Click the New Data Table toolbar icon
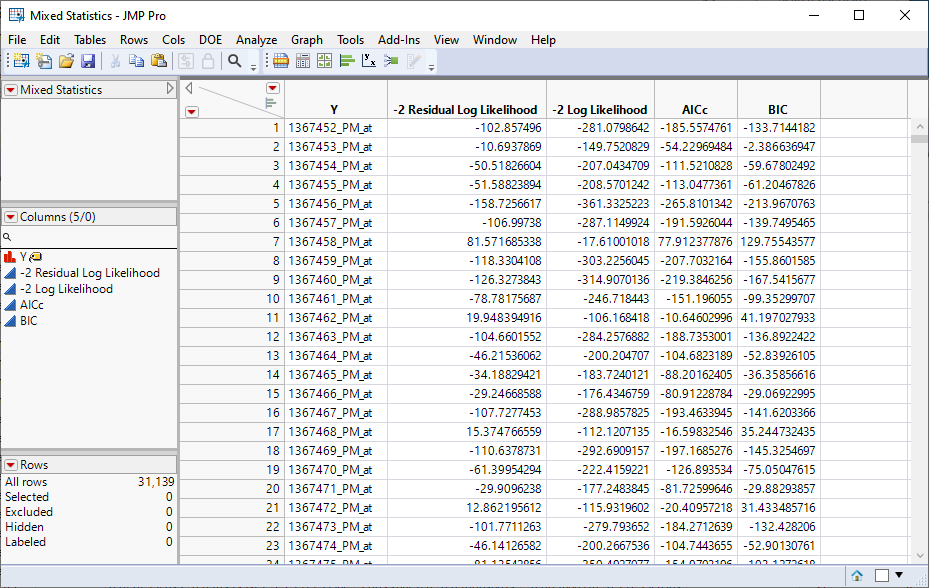Screen dimensions: 929x588 tap(20, 61)
